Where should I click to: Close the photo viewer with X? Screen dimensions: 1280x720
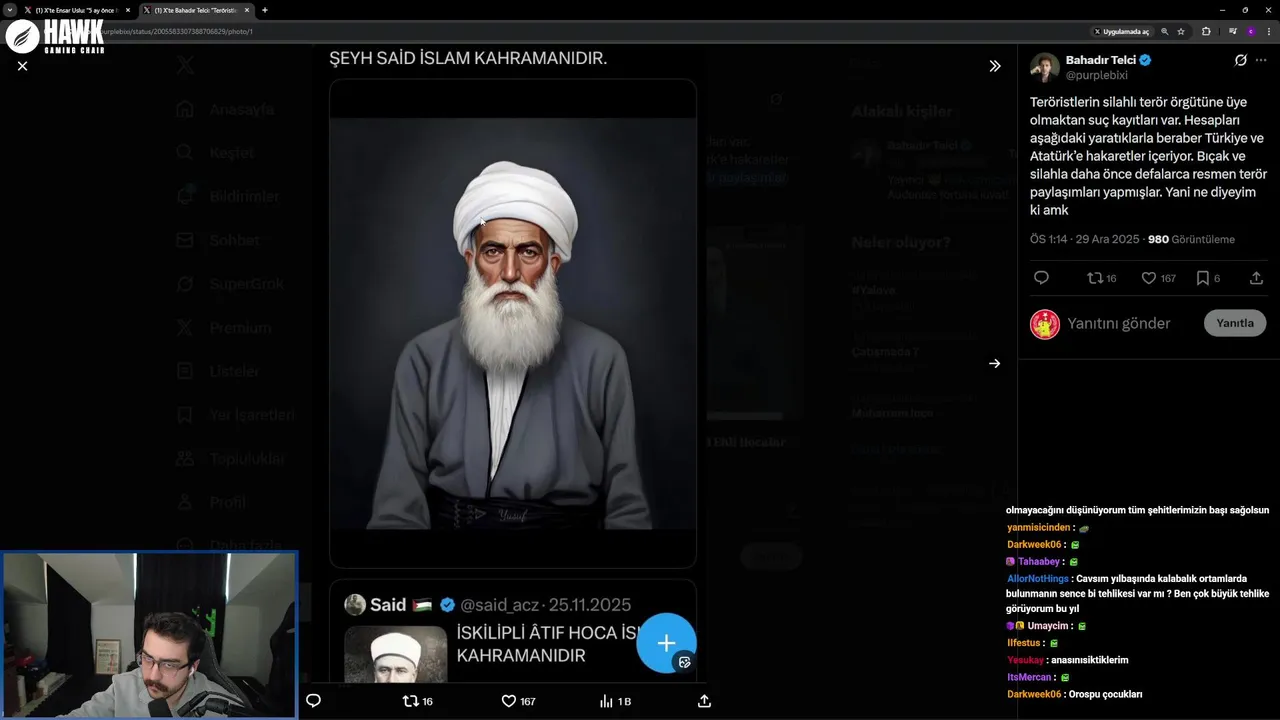[x=22, y=66]
